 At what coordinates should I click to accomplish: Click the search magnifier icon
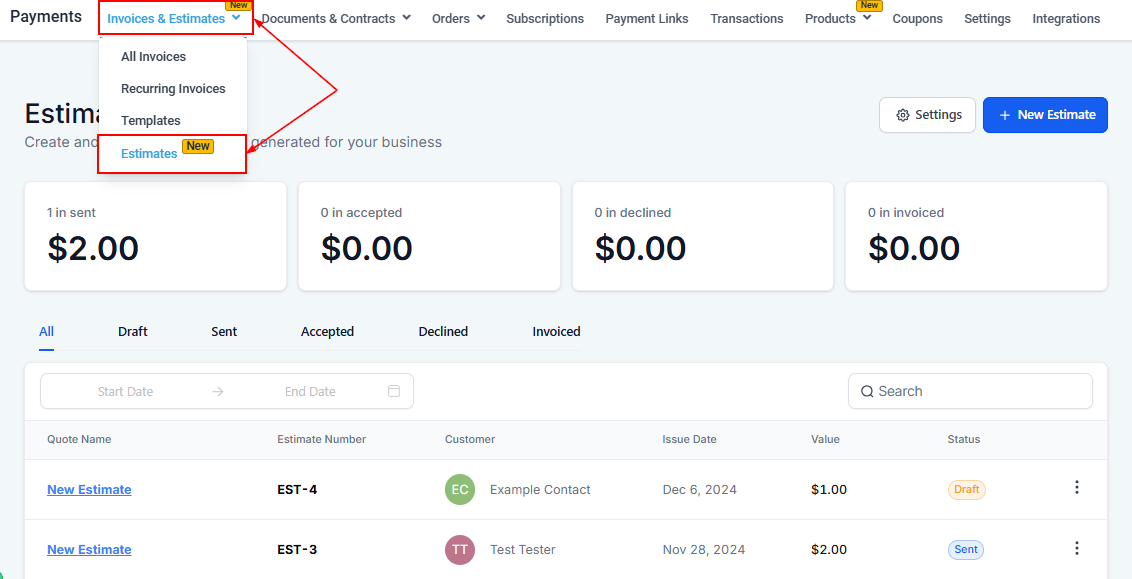pos(868,391)
